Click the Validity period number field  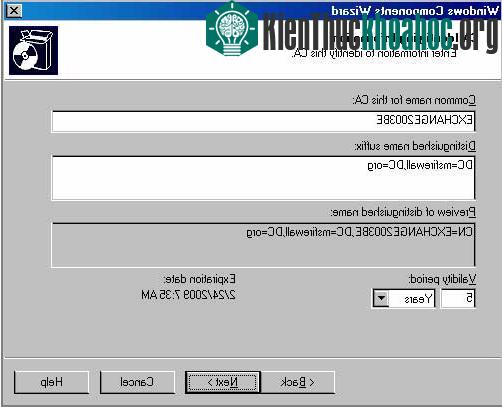click(458, 298)
